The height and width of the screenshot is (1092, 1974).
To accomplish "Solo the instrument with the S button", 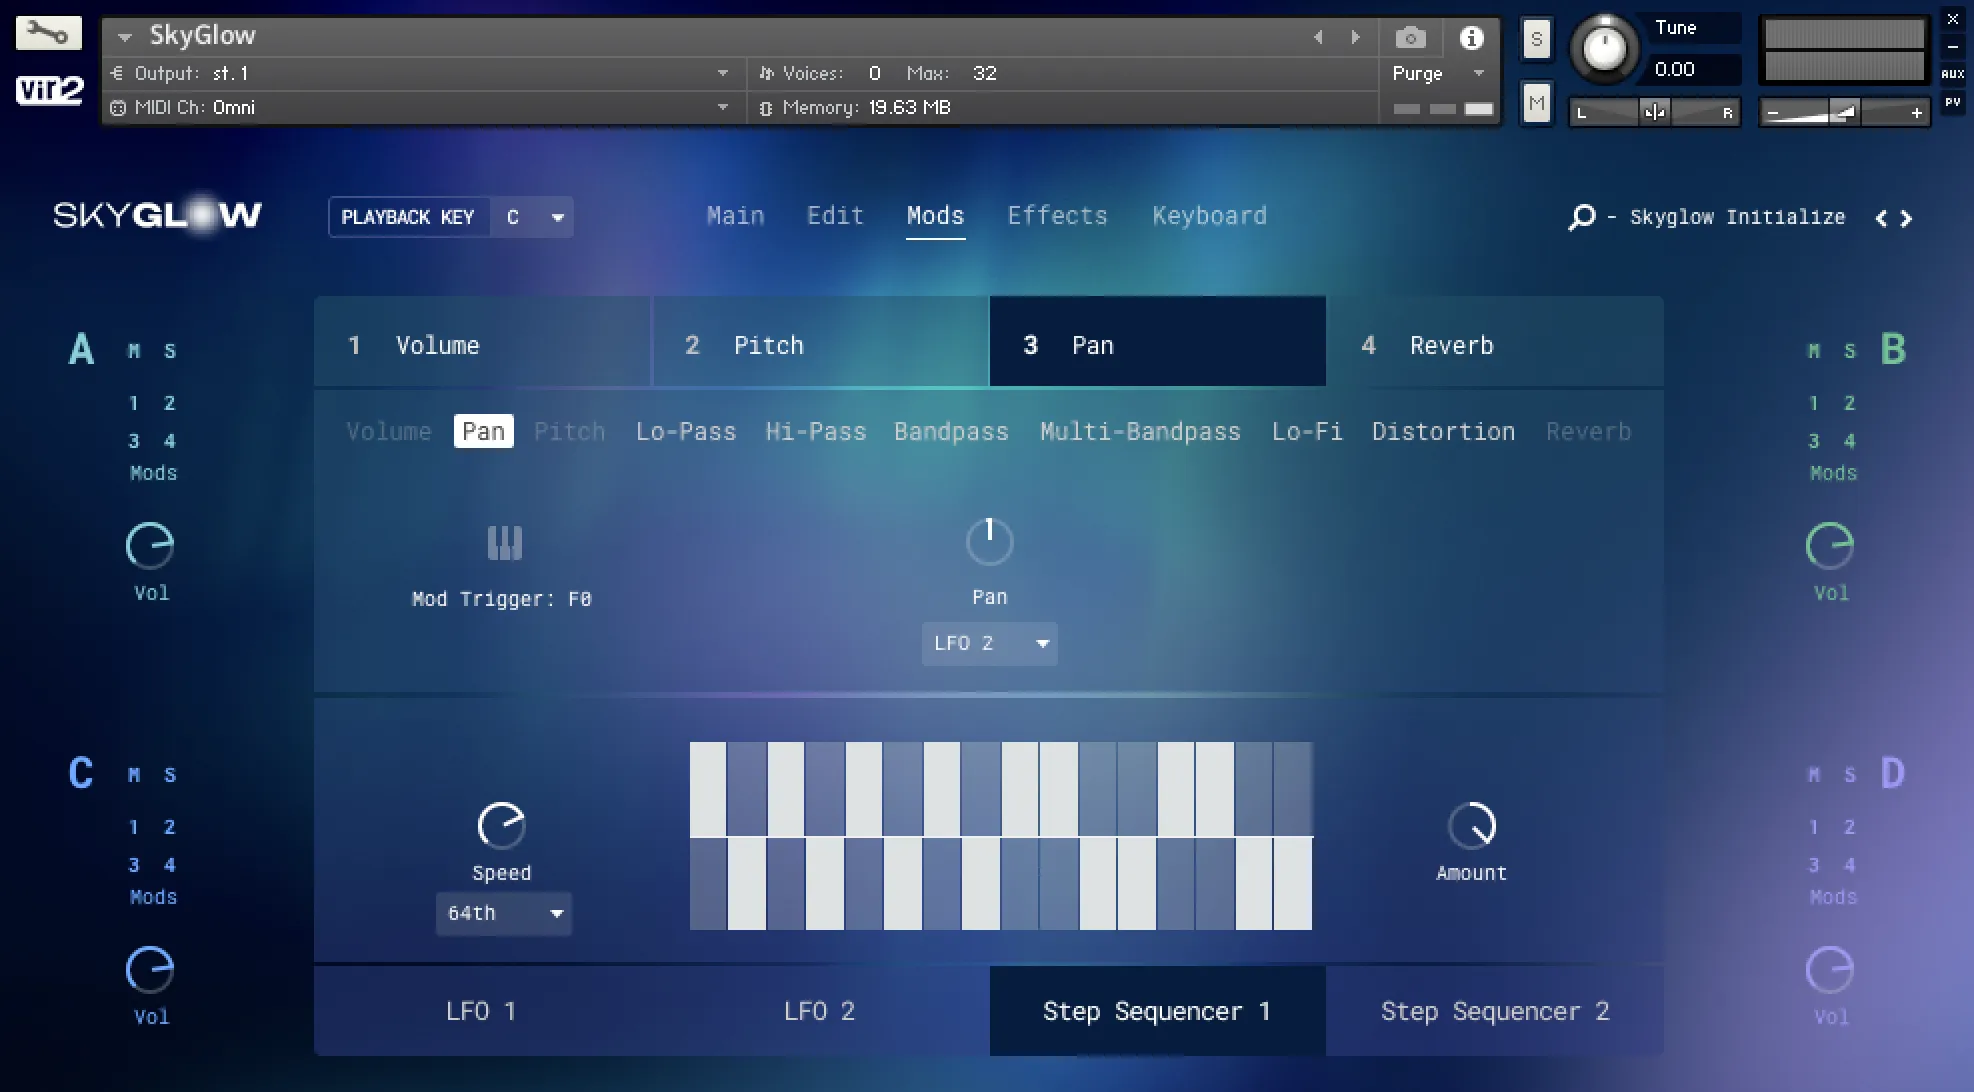I will pos(1535,40).
